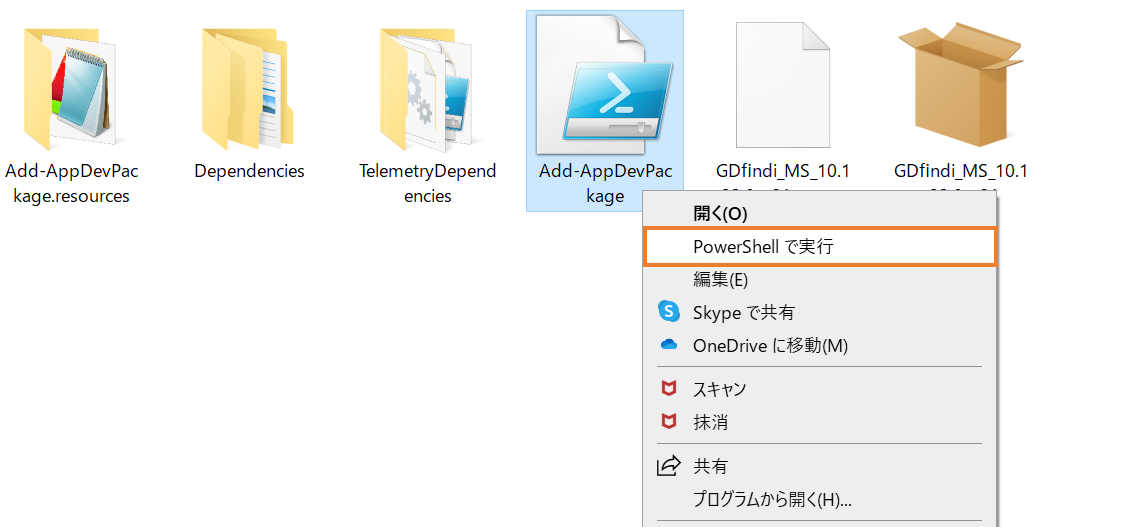The height and width of the screenshot is (527, 1136).
Task: Select the TelemetryDependencies folder icon
Action: point(427,87)
